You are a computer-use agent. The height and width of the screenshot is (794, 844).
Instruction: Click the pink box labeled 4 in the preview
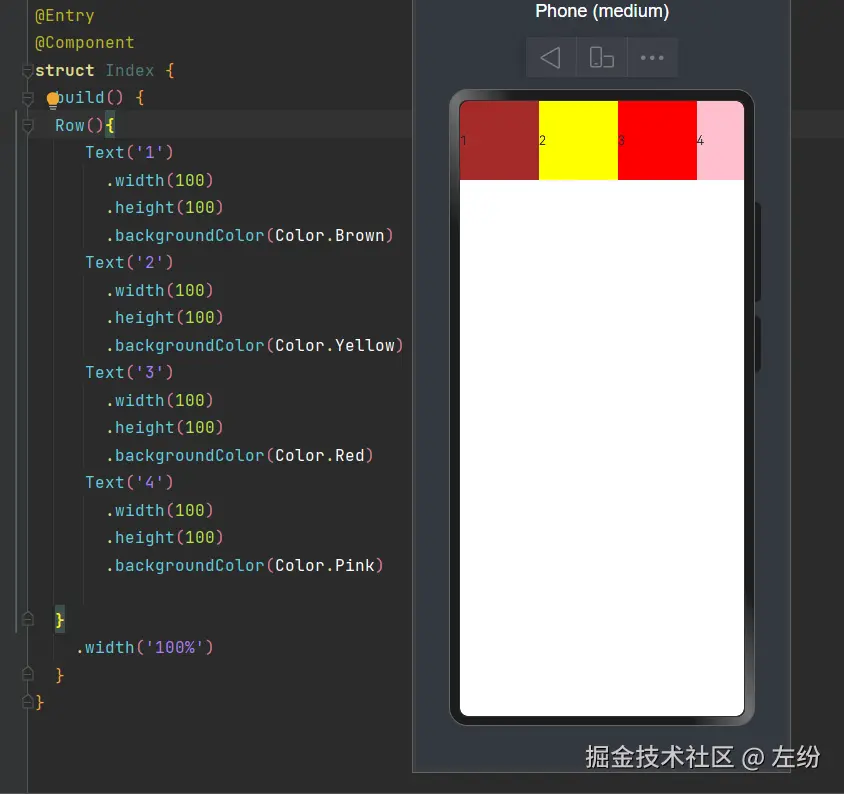(x=720, y=140)
